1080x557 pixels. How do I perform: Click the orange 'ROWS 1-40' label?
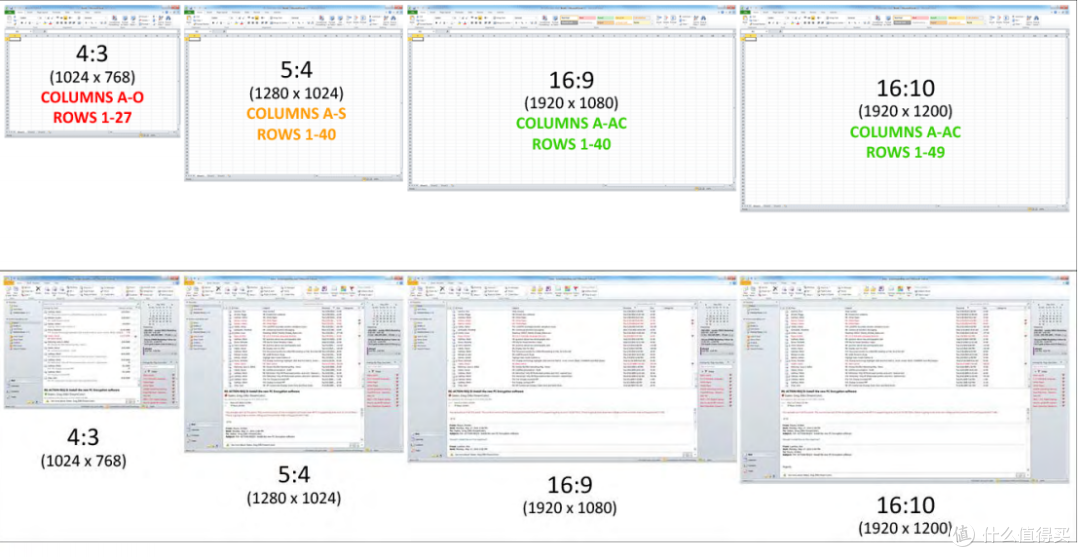tap(297, 134)
